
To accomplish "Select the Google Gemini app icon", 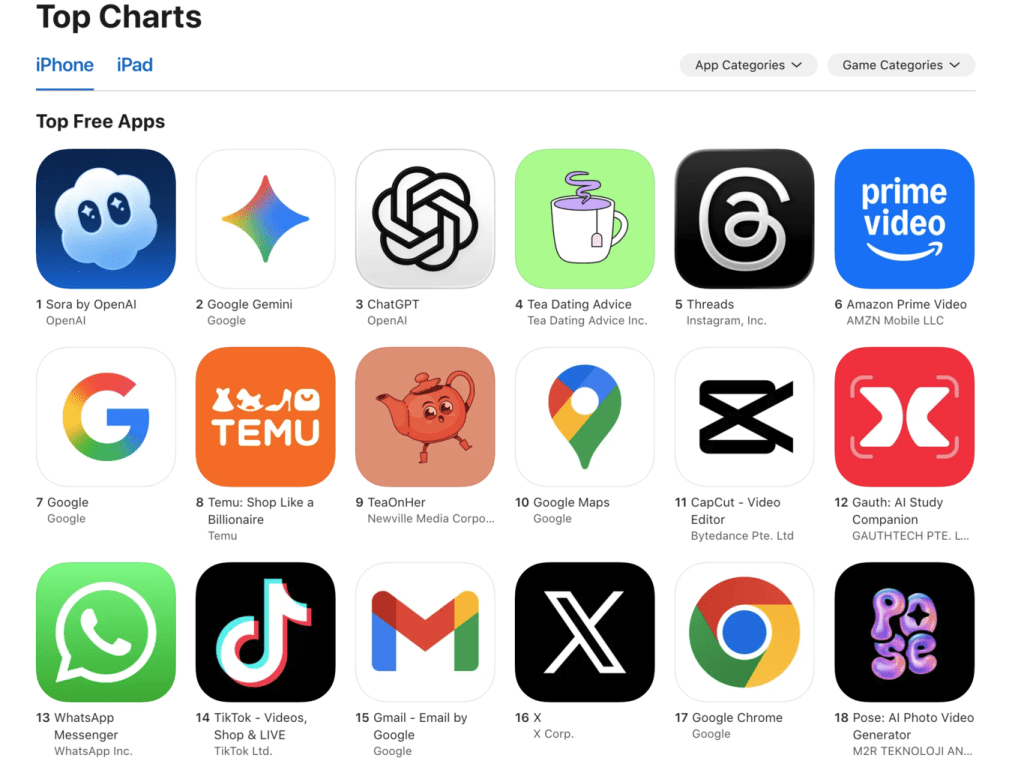I will [x=265, y=219].
